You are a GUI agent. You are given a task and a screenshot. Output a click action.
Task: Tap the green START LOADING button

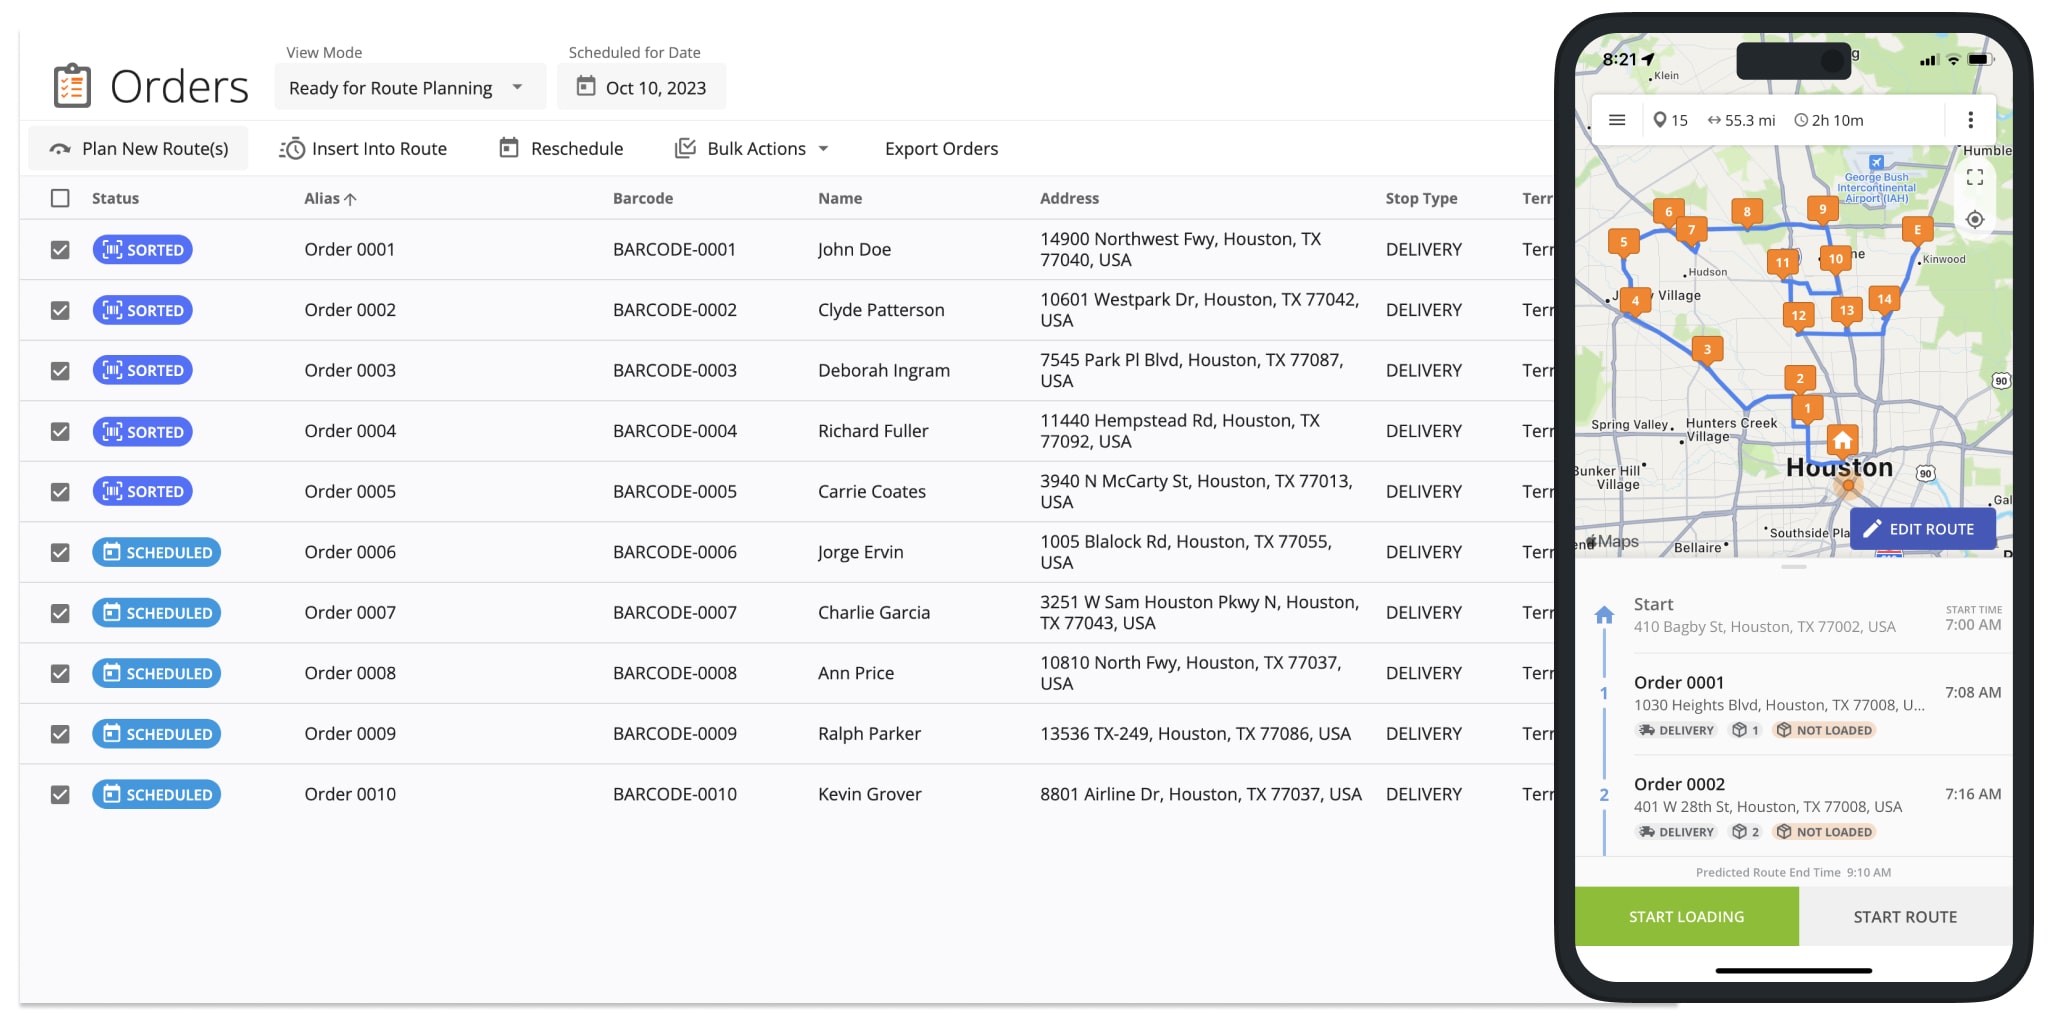point(1686,916)
